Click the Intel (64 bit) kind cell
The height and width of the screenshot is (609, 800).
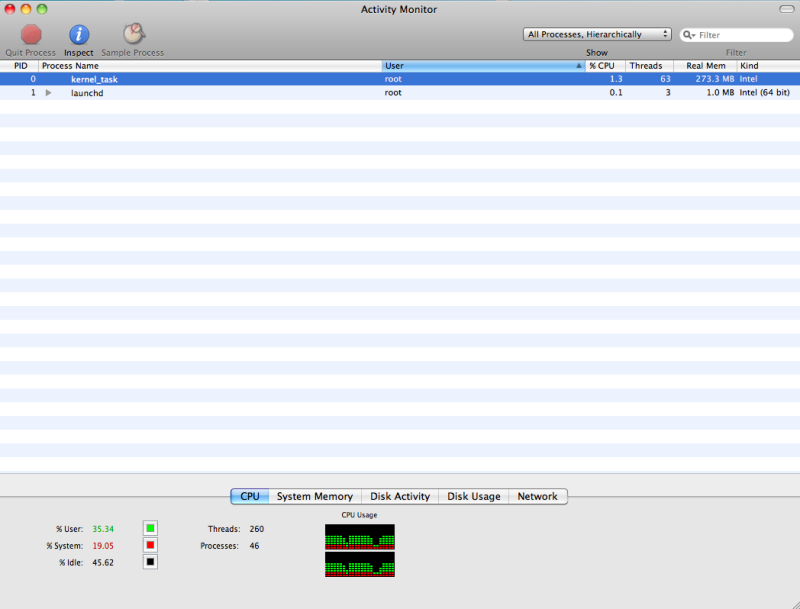point(764,93)
